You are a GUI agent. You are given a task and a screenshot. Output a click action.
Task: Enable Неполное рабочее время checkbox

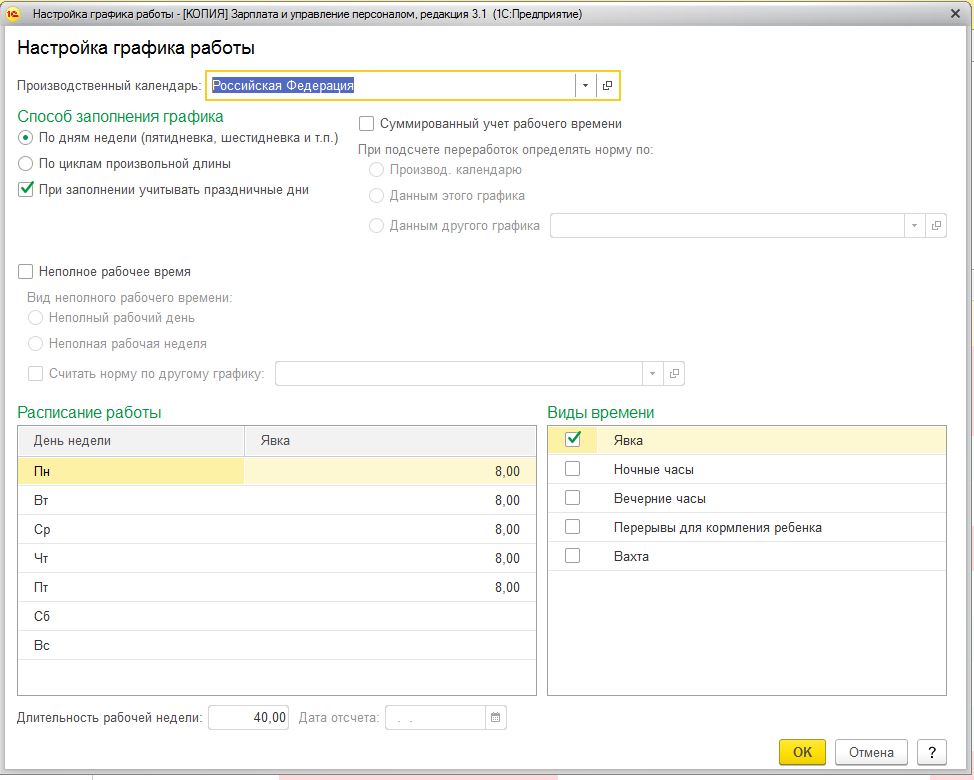[25, 271]
